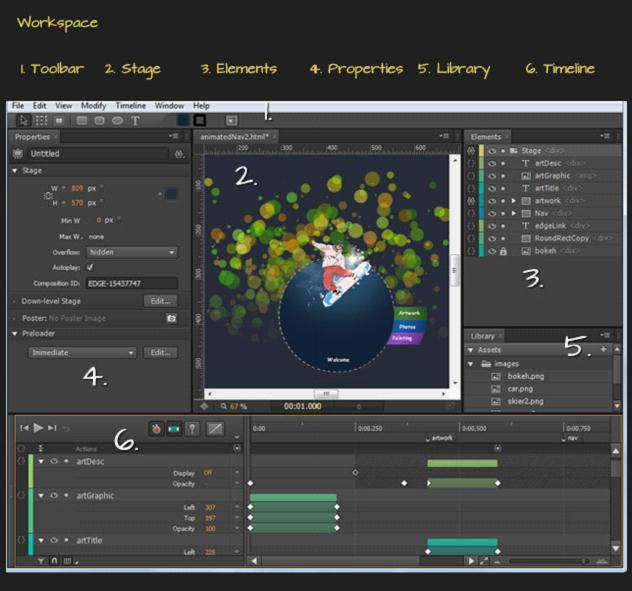Toggle artDesc visibility in the timeline
Viewport: 632px width, 591px height.
pos(54,461)
